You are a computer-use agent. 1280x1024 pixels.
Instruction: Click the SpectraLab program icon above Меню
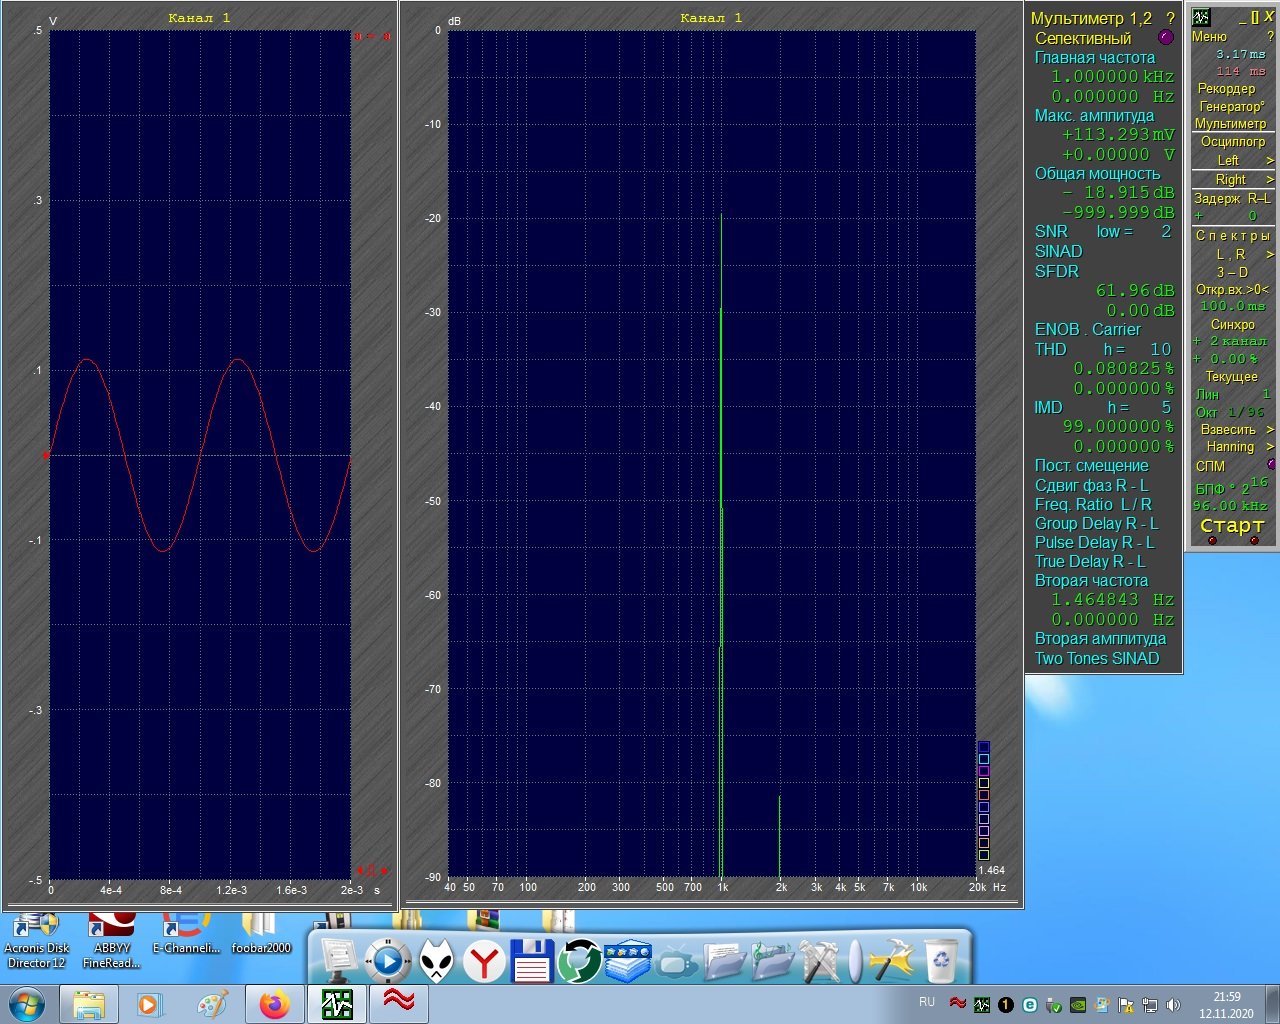point(1201,17)
